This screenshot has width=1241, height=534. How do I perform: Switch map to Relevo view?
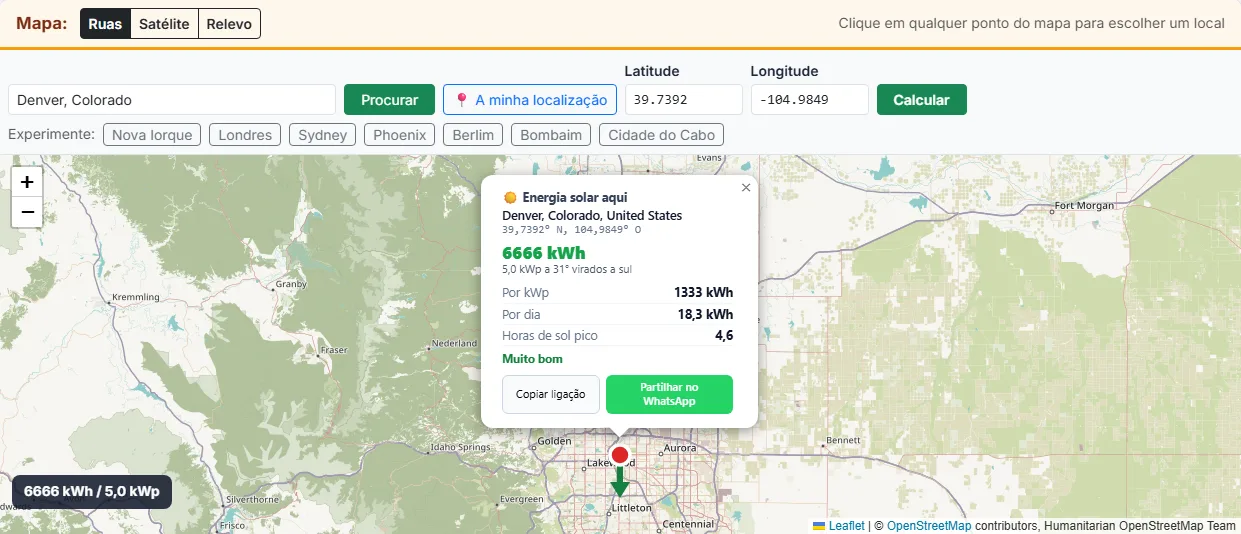[229, 24]
